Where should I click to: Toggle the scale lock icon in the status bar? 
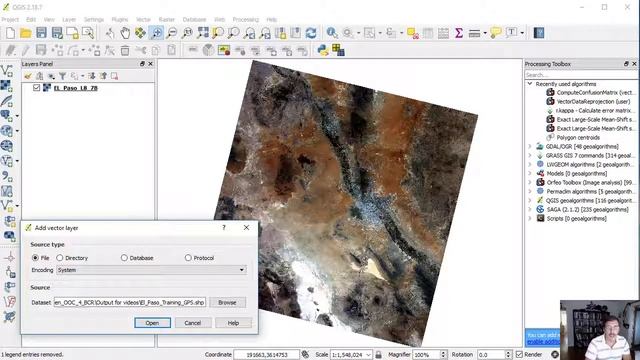[378, 354]
